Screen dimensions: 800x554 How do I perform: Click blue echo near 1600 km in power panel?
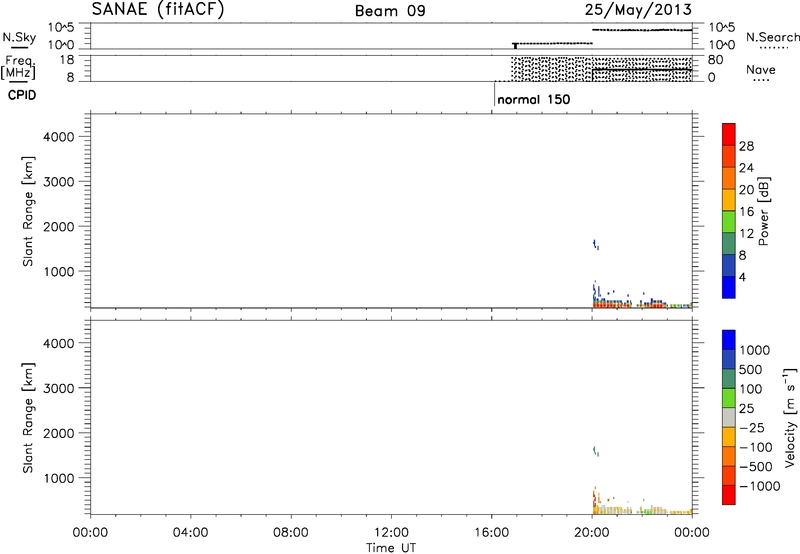click(595, 244)
